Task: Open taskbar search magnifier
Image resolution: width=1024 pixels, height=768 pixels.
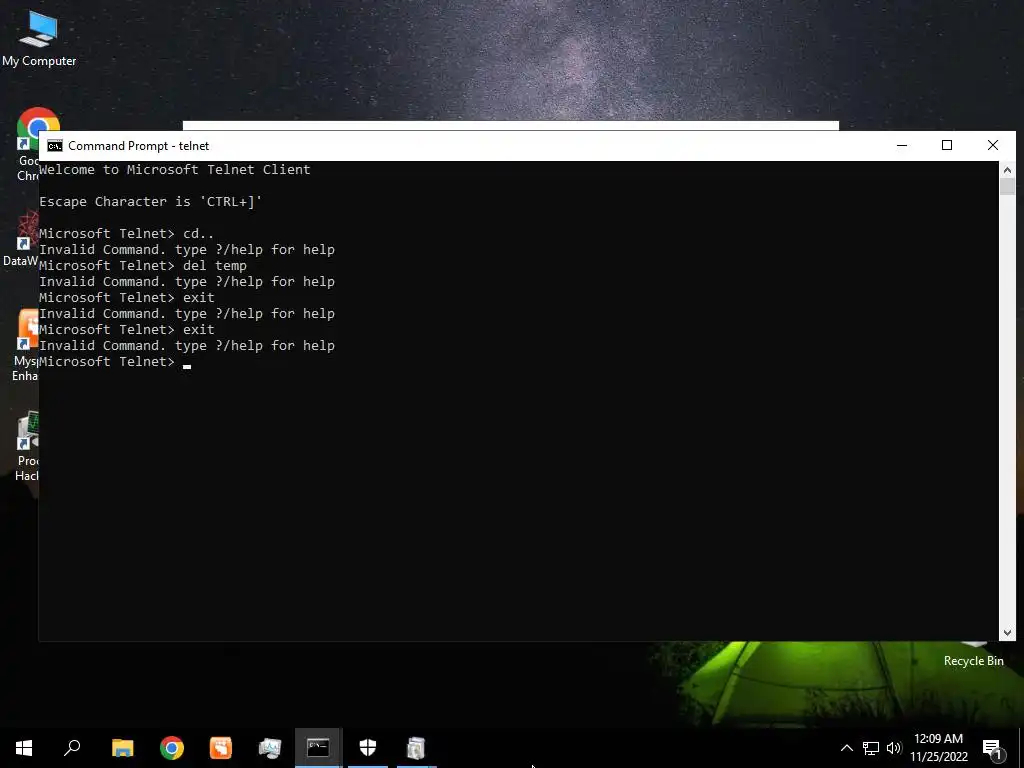Action: (72, 748)
